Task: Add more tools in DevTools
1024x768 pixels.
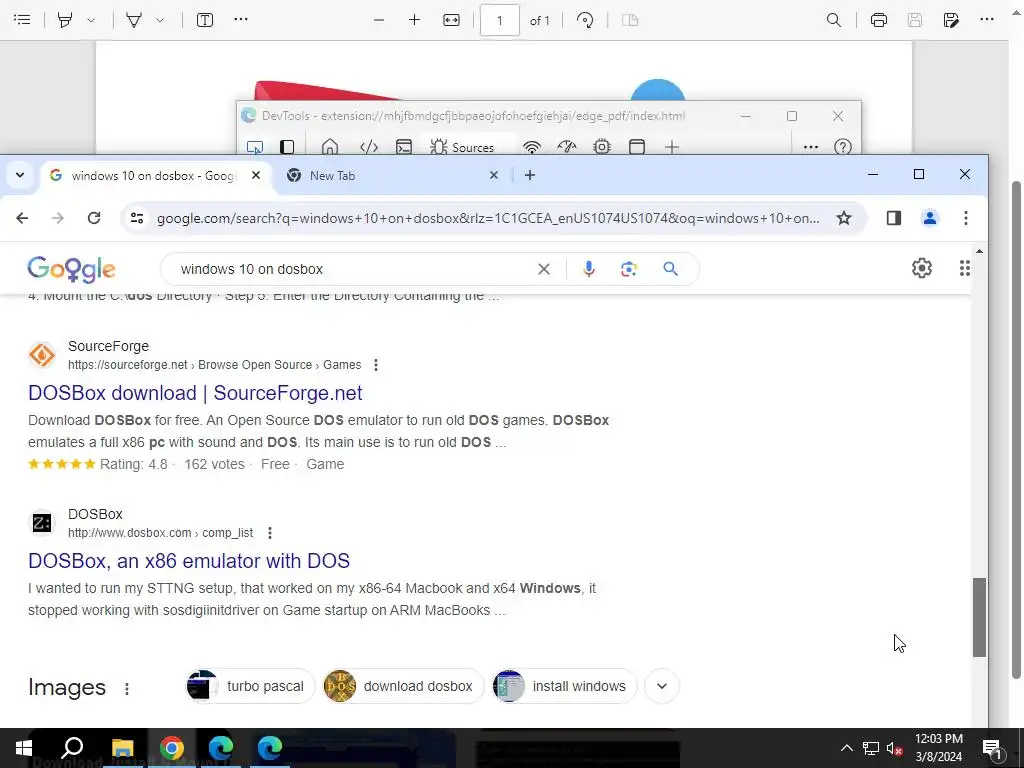Action: [672, 147]
